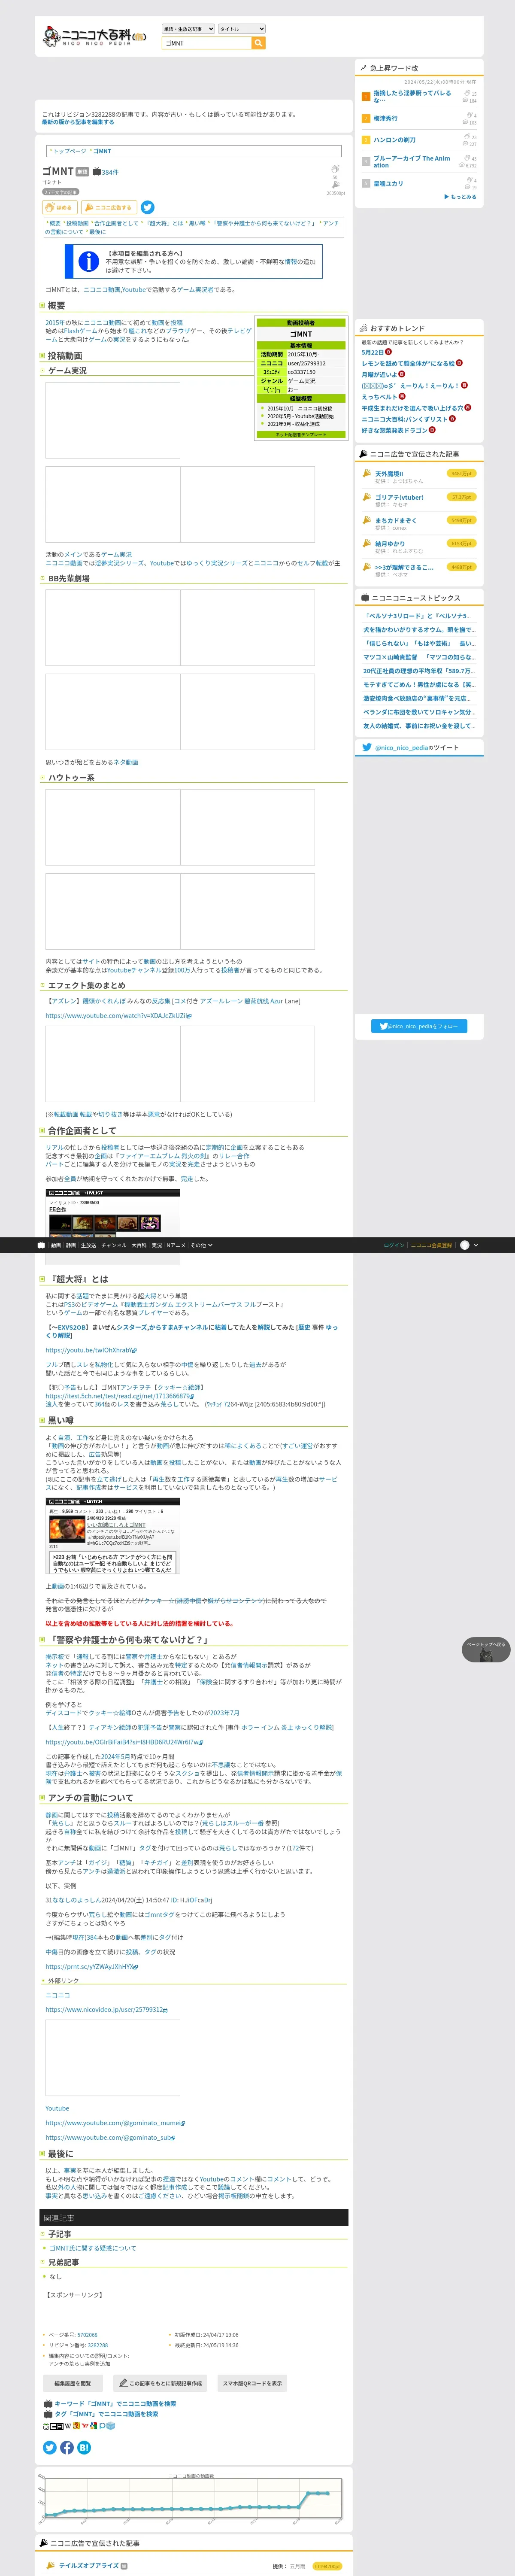This screenshot has height=2576, width=515.
Task: Open the タイトル search scope dropdown
Action: click(x=241, y=29)
